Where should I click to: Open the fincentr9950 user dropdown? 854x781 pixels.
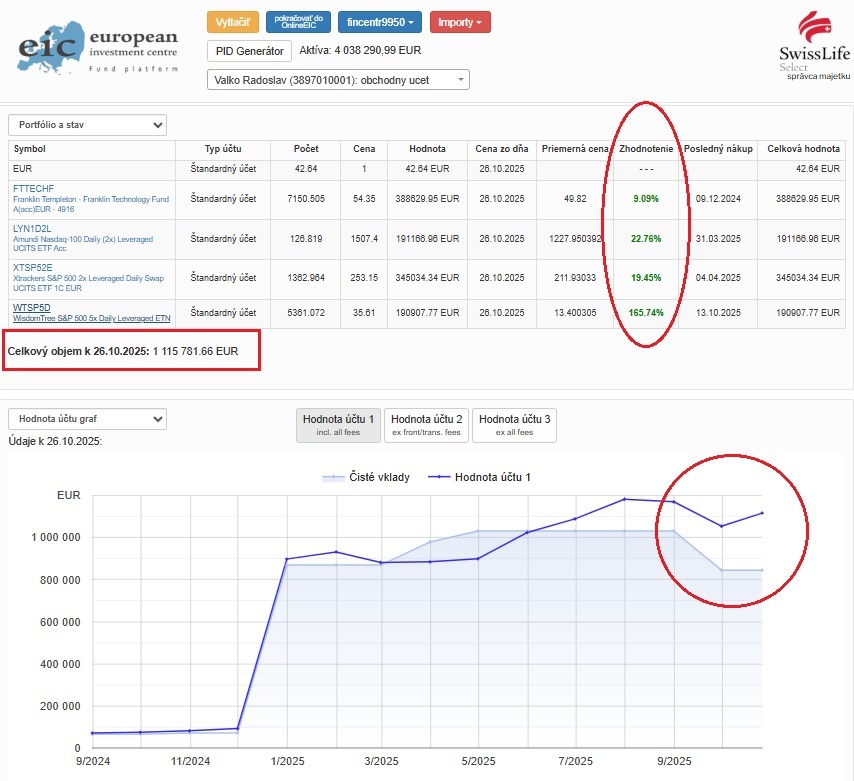tap(380, 22)
